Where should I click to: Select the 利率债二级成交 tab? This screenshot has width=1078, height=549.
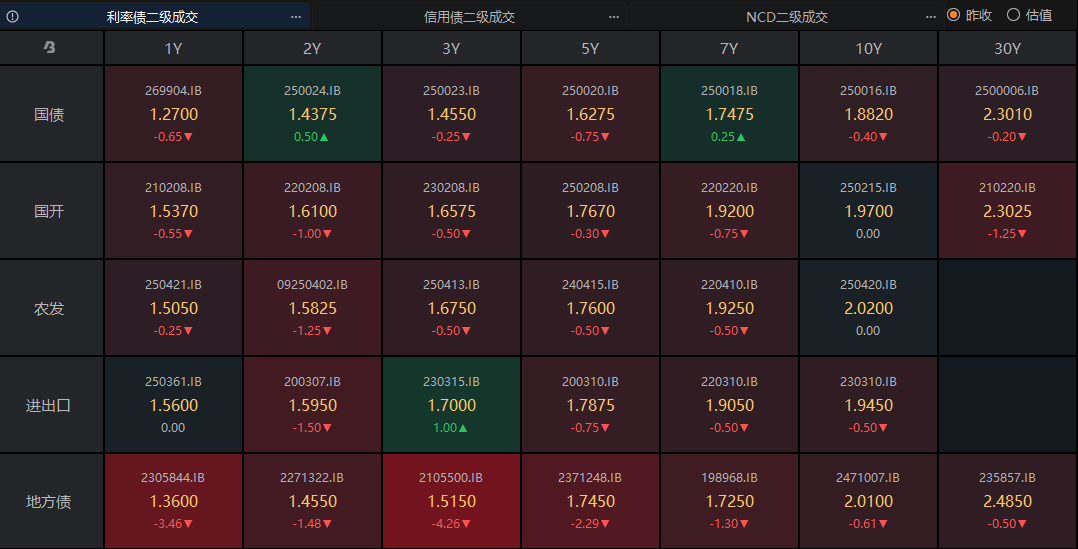point(152,16)
